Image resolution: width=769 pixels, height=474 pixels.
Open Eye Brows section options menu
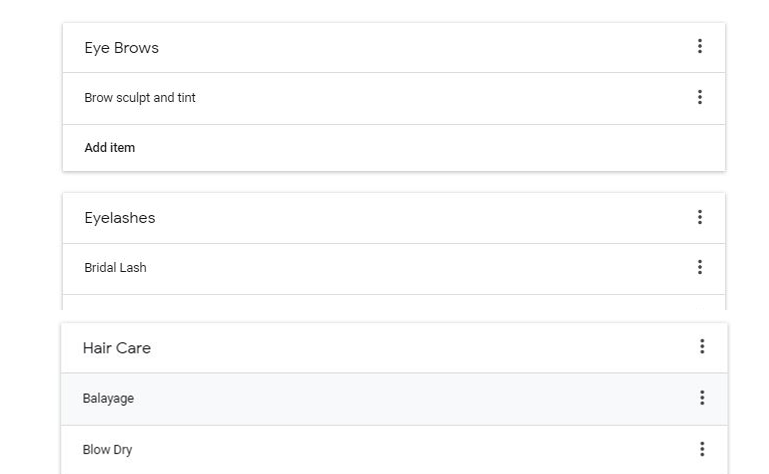(700, 47)
